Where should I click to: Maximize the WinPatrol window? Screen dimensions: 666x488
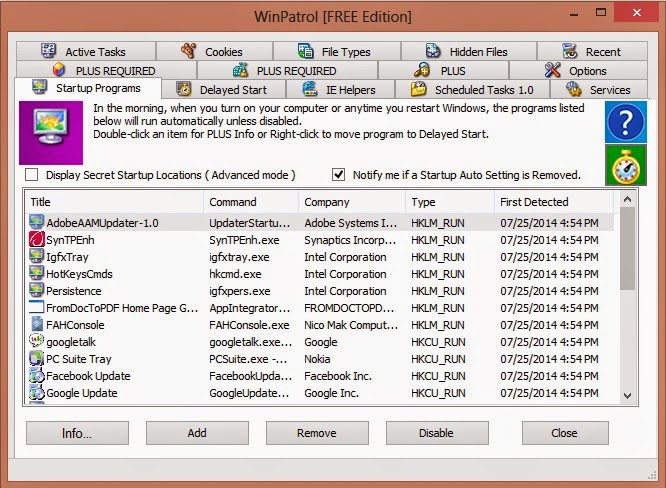click(x=601, y=13)
